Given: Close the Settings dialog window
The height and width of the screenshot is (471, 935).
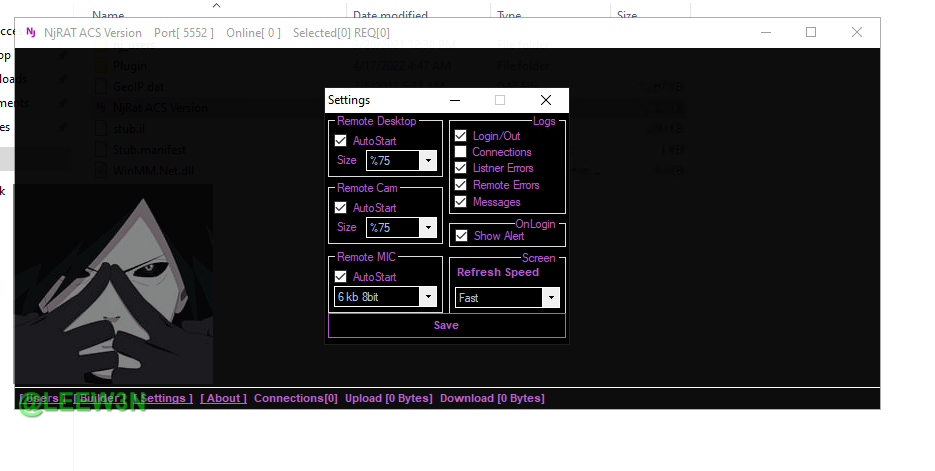Looking at the screenshot, I should click(546, 100).
